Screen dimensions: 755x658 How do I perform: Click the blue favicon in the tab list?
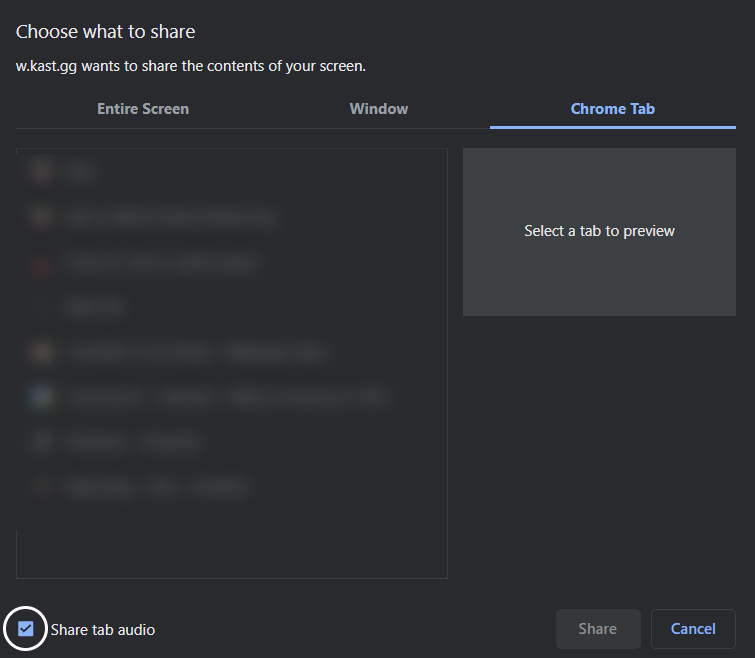(x=41, y=397)
